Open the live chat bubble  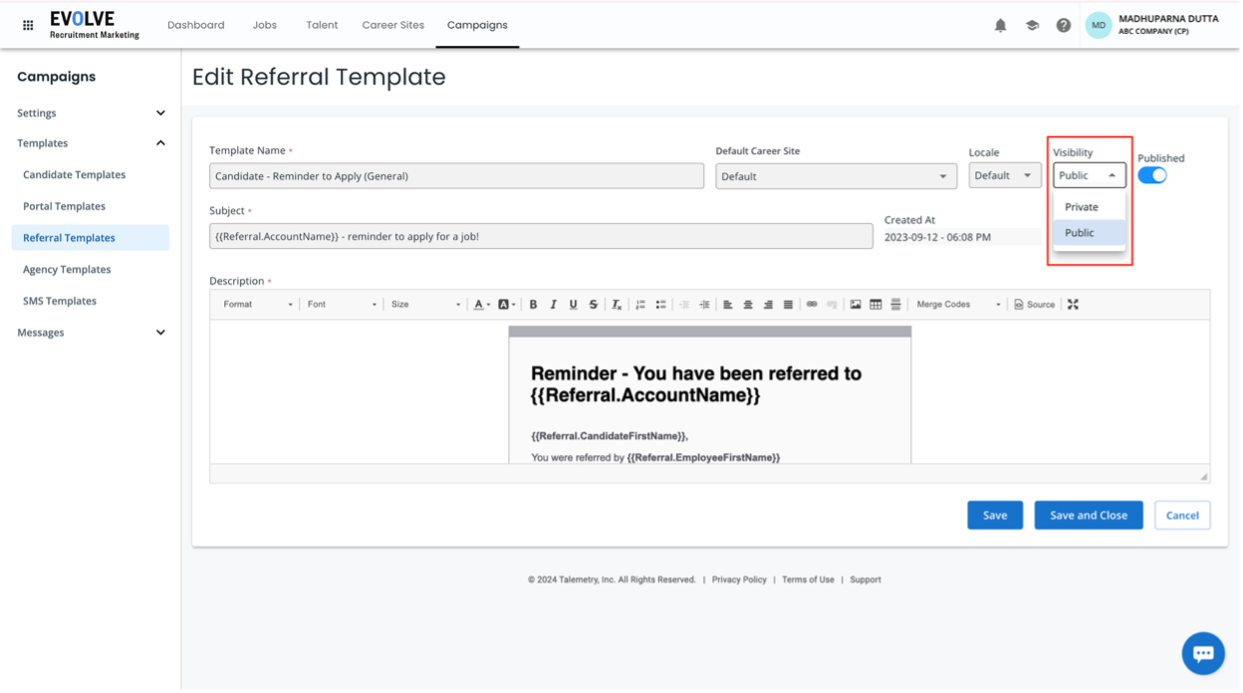[x=1203, y=653]
